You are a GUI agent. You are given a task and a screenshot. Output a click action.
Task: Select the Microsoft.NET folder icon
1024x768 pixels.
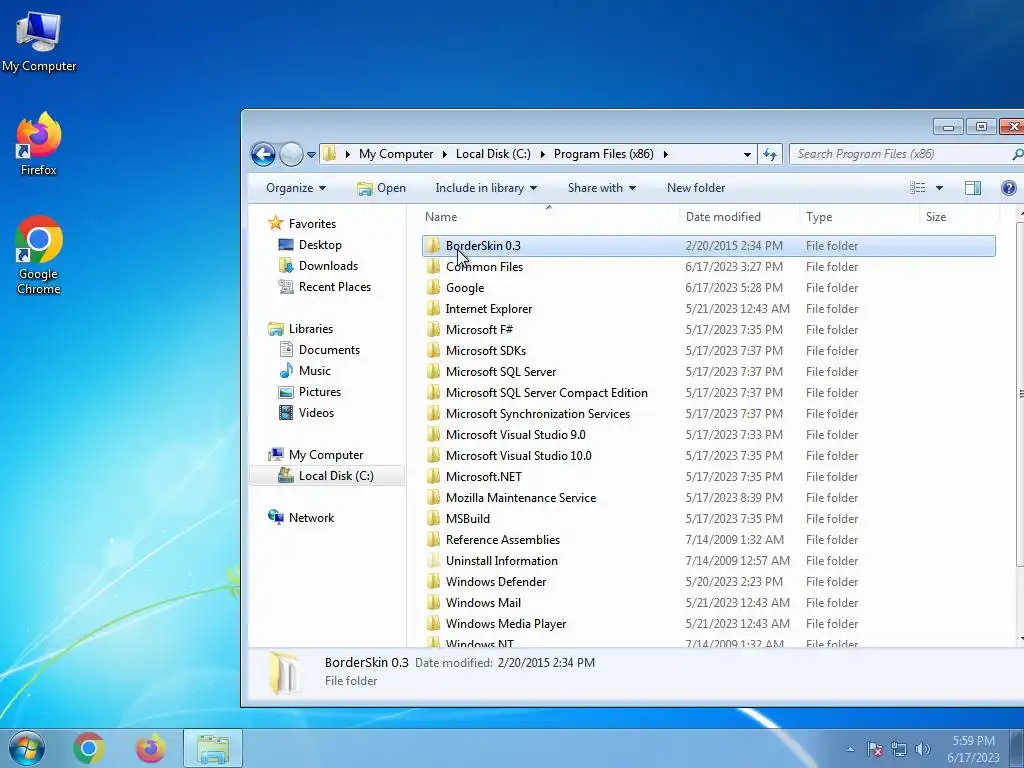(x=433, y=477)
